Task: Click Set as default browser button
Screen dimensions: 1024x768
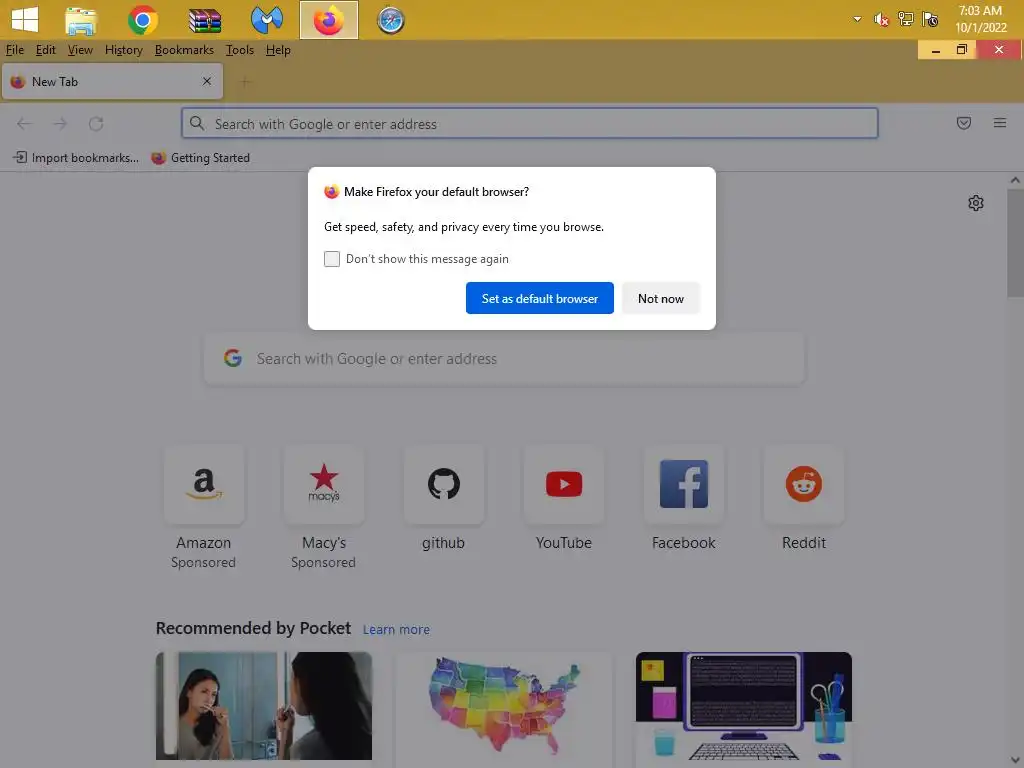Action: click(x=539, y=298)
